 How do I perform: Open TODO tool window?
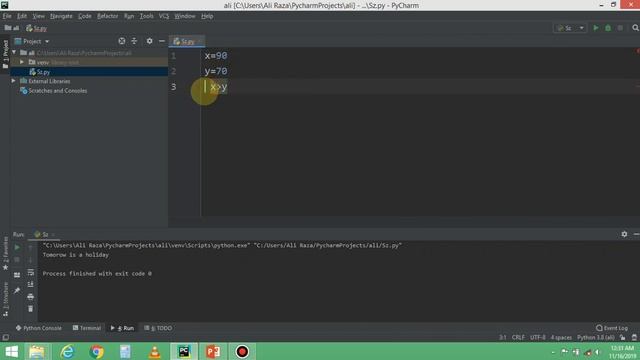(x=158, y=328)
